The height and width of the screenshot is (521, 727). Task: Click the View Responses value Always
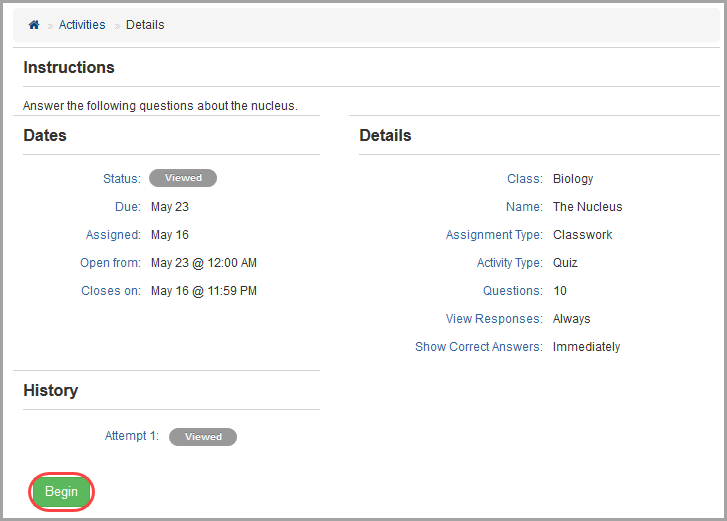[x=571, y=319]
